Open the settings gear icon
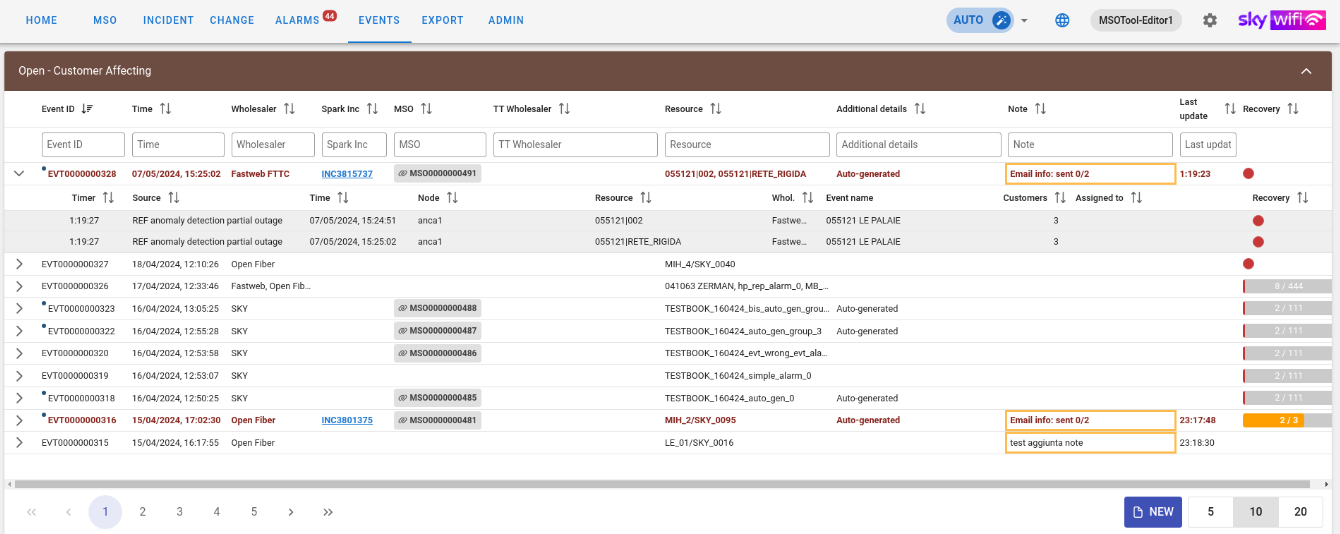 click(1210, 20)
